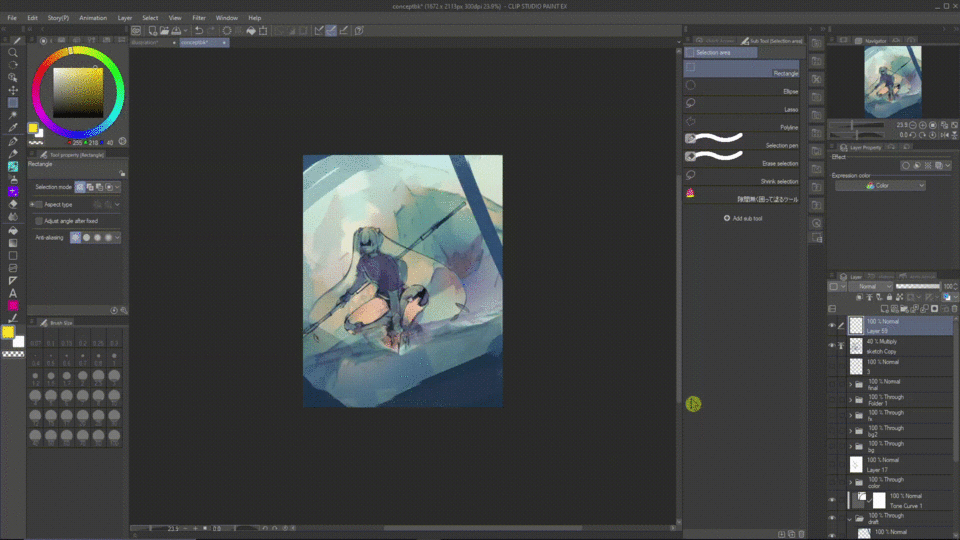Viewport: 960px width, 540px height.
Task: Hide sketch Copy layer eye icon
Action: tap(831, 346)
